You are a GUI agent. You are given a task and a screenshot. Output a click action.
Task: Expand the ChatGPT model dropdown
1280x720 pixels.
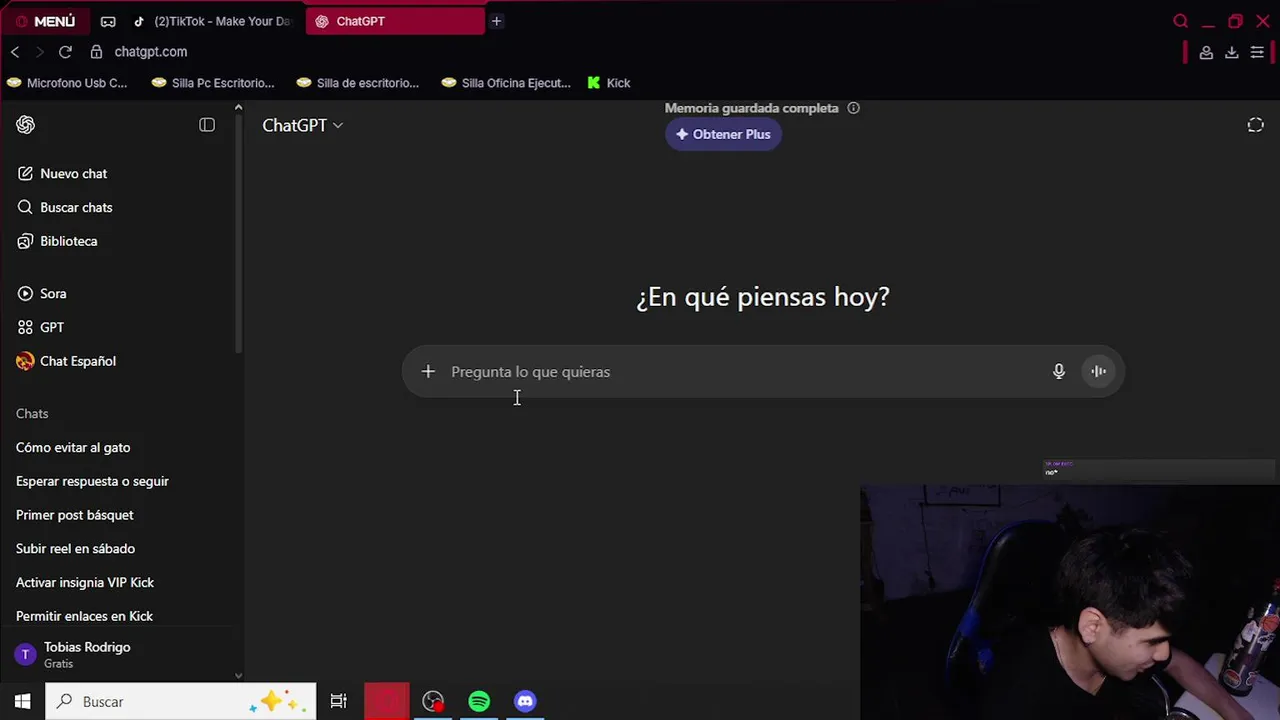303,125
